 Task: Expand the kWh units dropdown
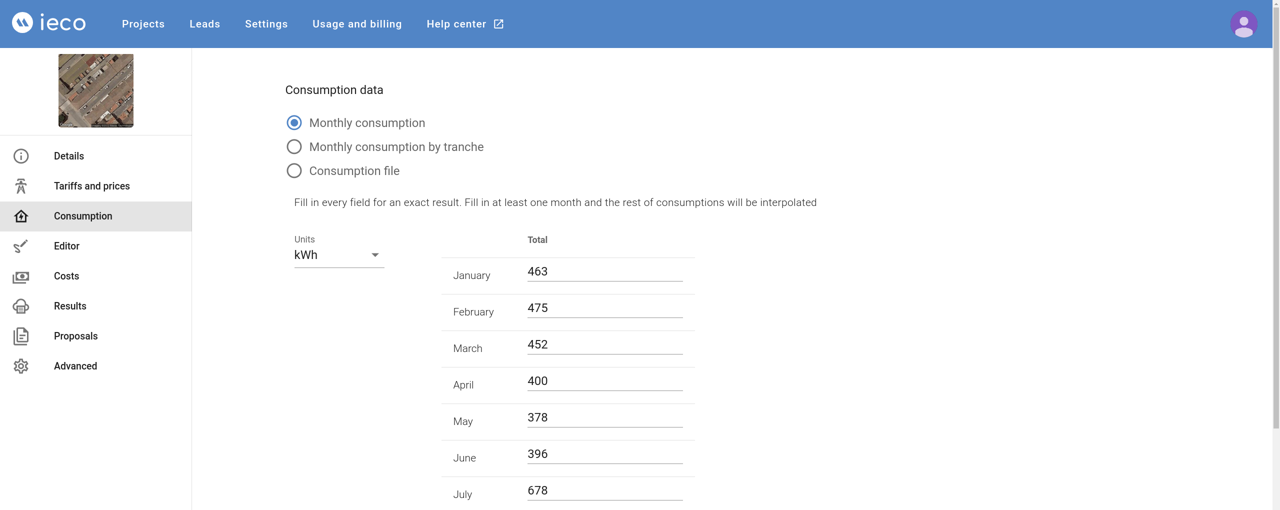[x=339, y=255]
